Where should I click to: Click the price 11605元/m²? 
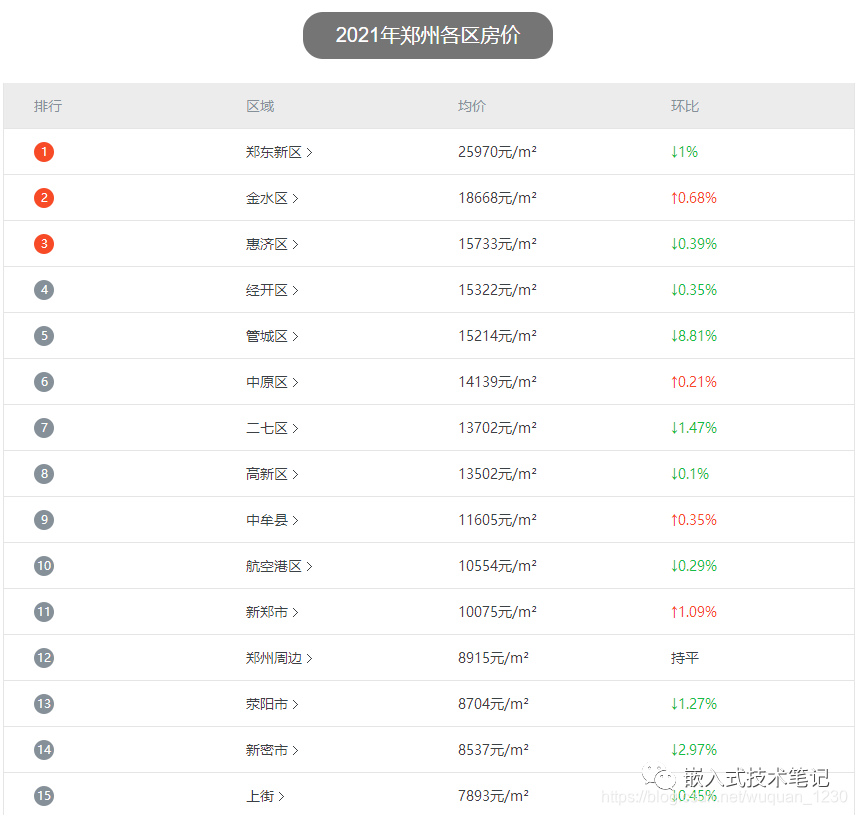point(497,519)
